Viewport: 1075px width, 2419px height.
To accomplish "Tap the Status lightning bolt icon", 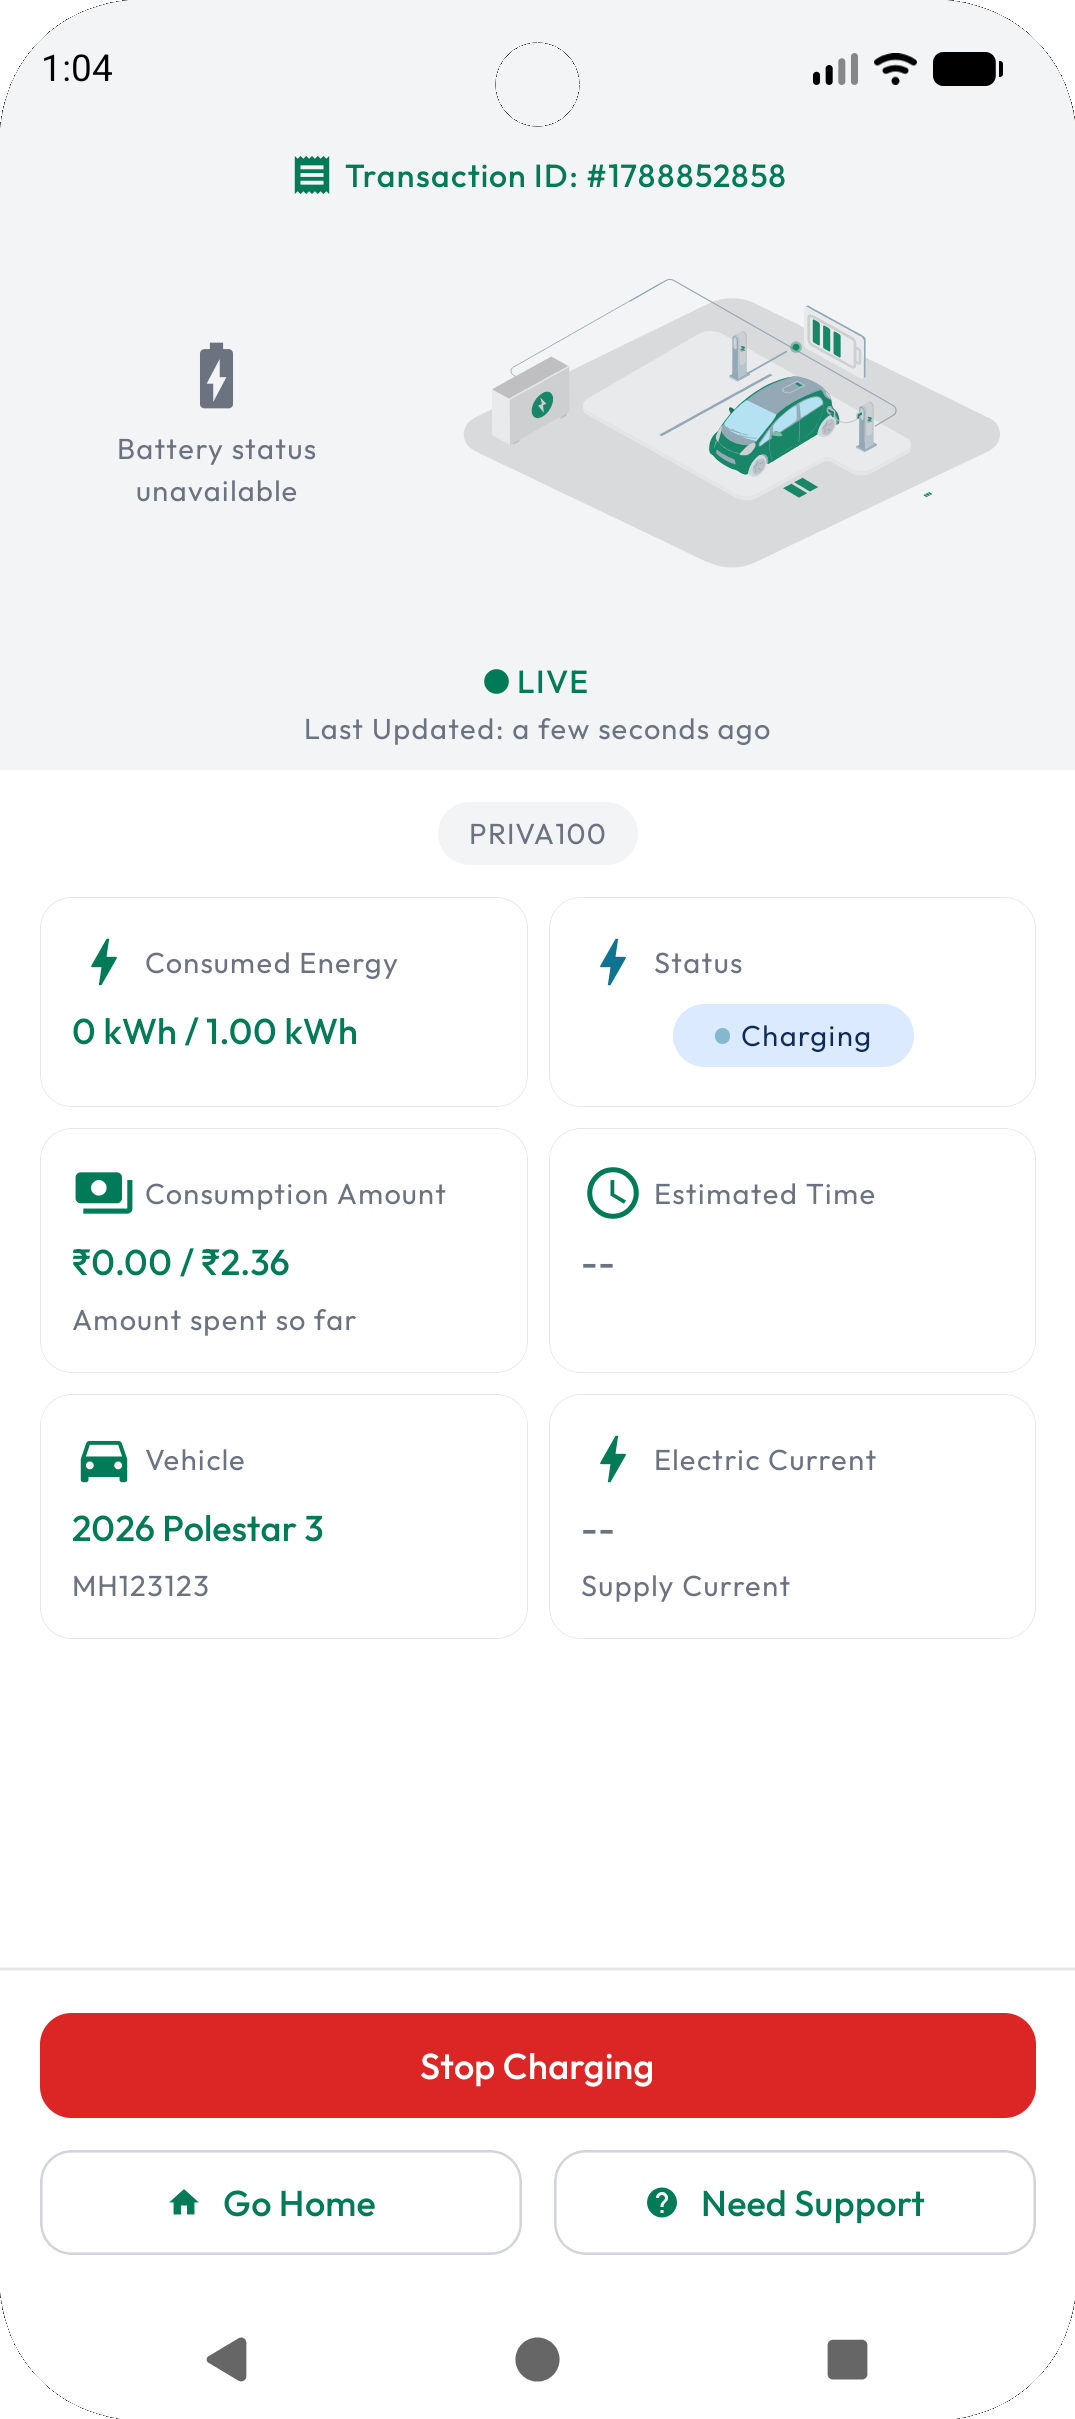I will 613,962.
